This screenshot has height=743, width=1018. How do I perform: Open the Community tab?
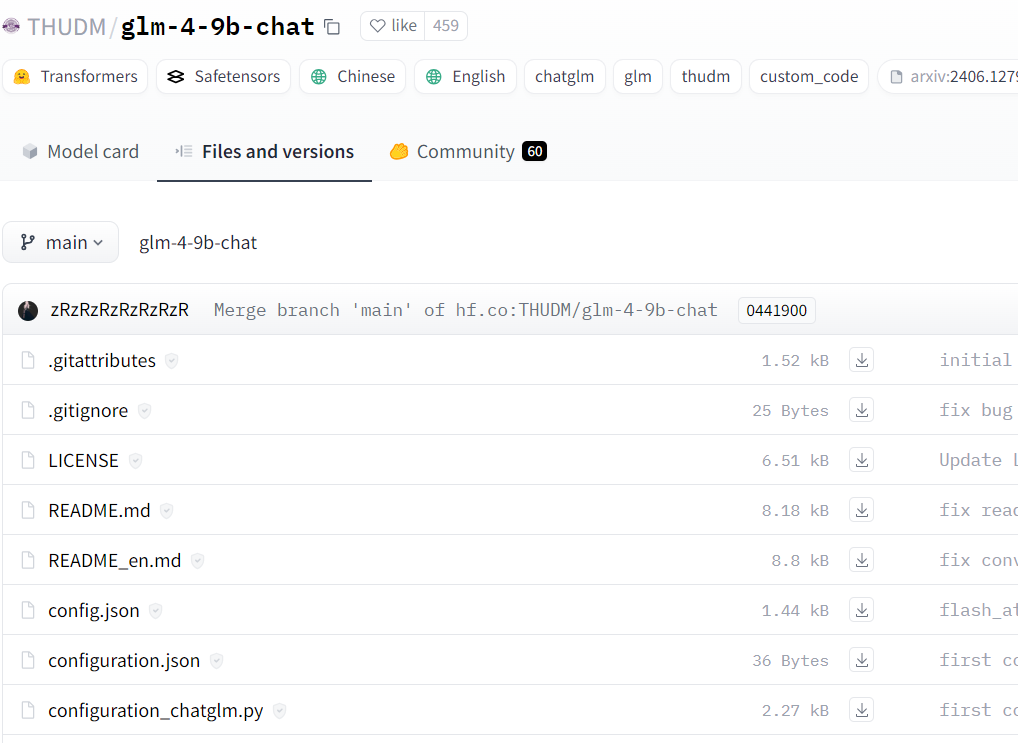pos(467,151)
